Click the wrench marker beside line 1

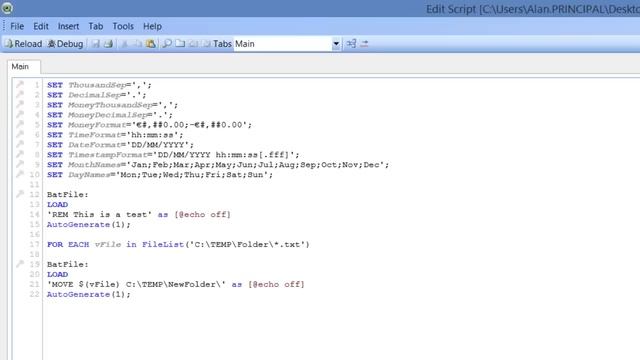tap(20, 84)
